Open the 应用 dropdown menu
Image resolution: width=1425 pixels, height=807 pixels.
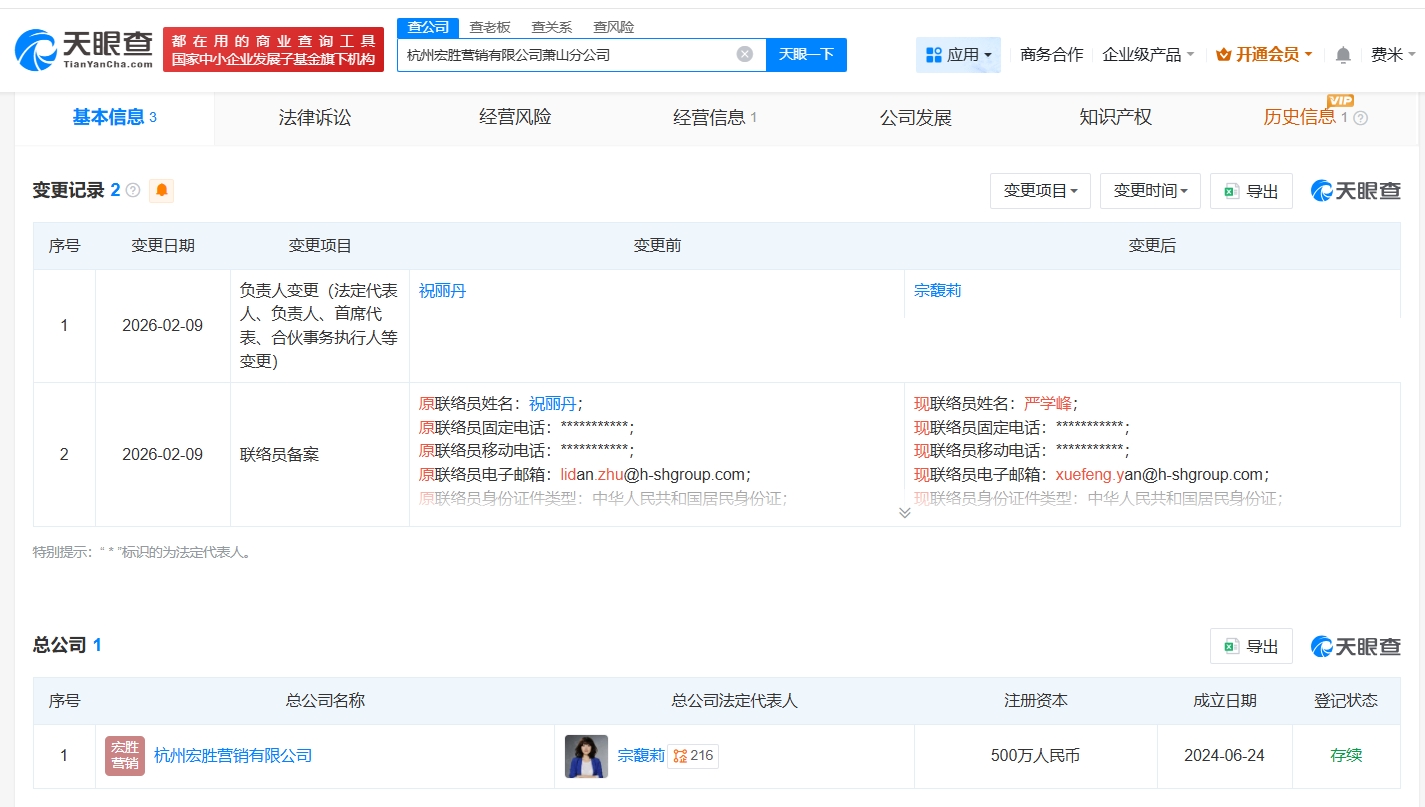[x=958, y=55]
